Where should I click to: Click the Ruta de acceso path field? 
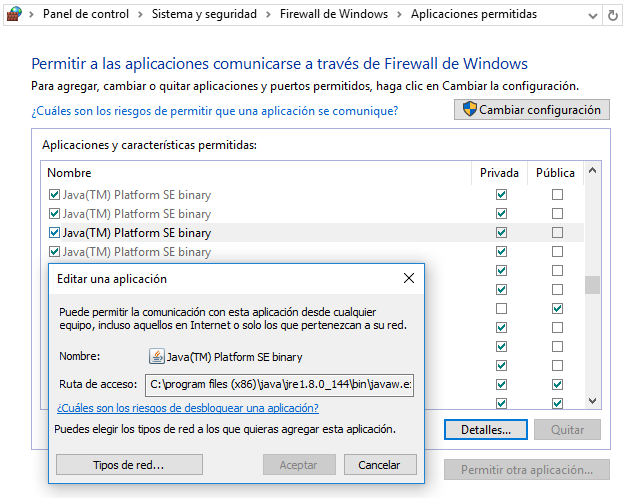(279, 384)
